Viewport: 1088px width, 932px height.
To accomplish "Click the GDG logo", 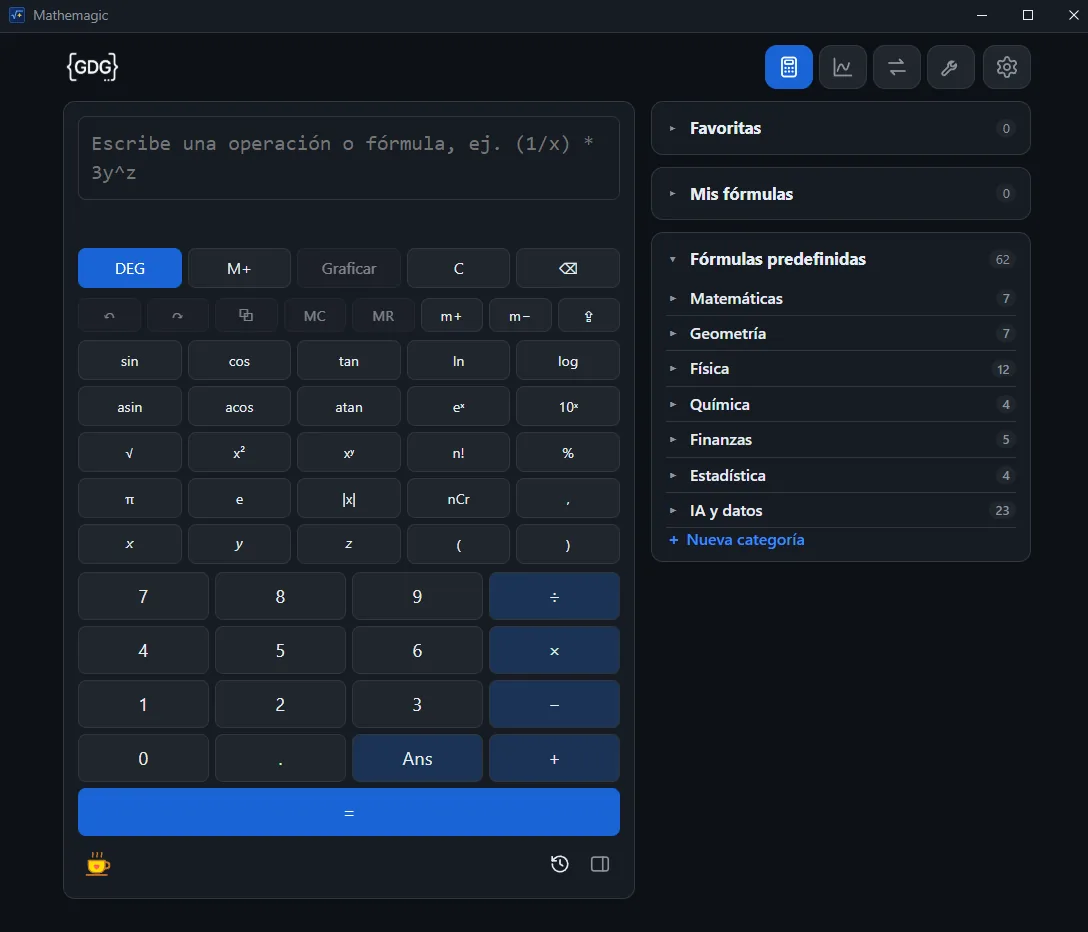I will click(x=92, y=67).
